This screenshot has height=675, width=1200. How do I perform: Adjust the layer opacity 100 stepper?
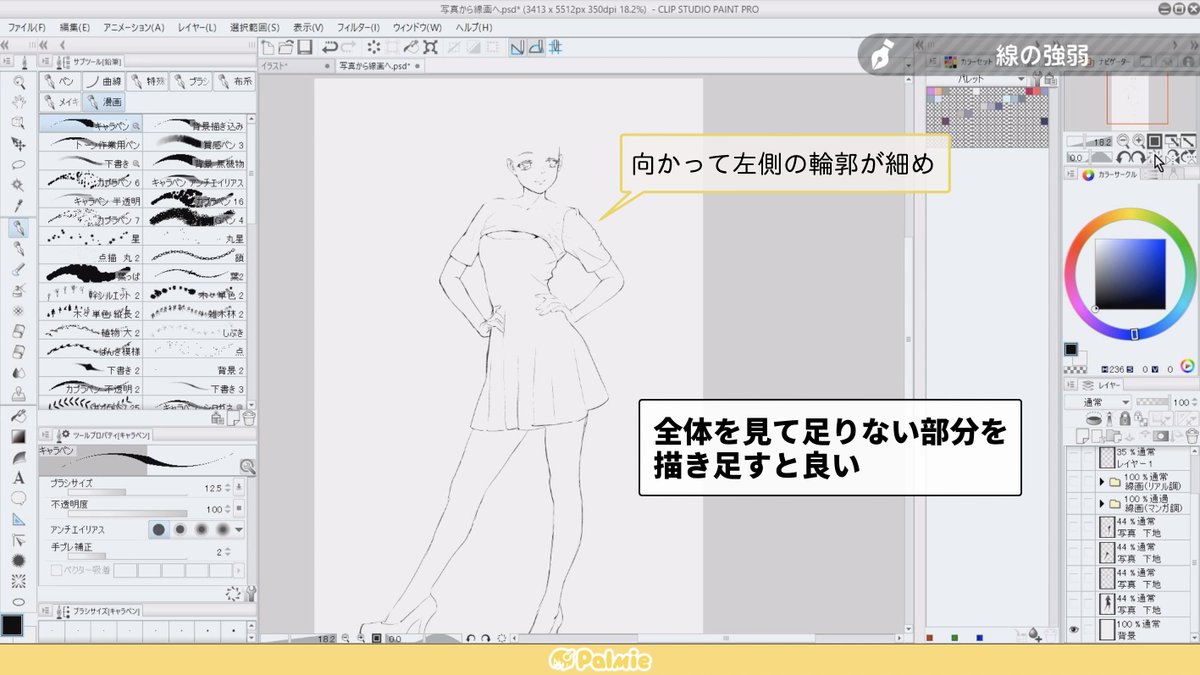pyautogui.click(x=1193, y=402)
